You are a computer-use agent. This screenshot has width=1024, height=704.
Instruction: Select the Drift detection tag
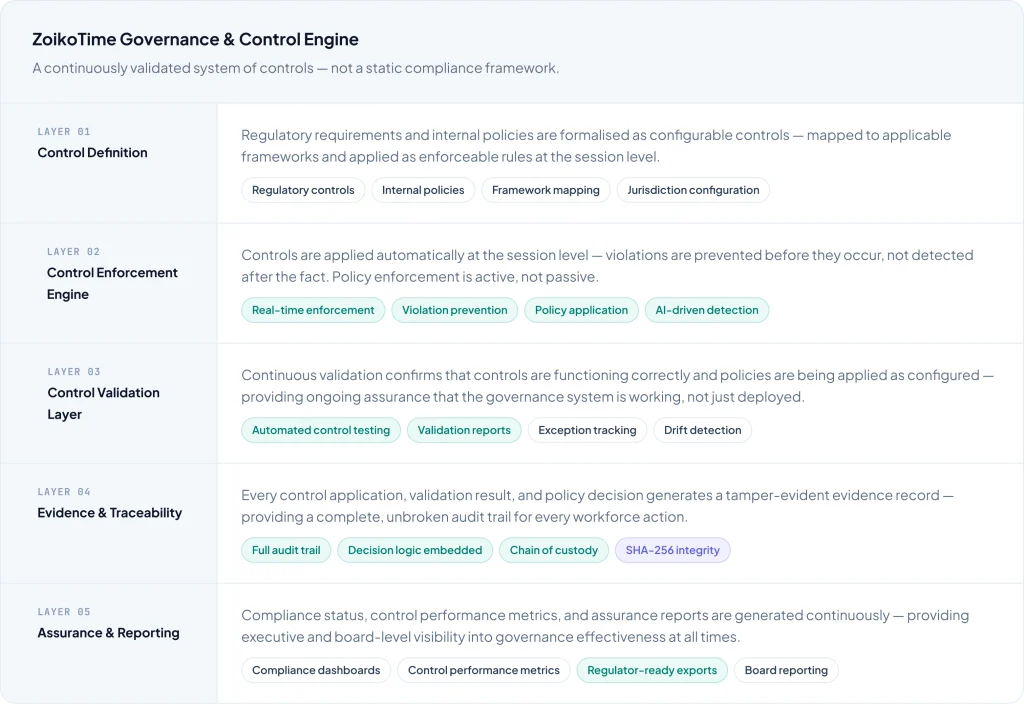pos(703,430)
